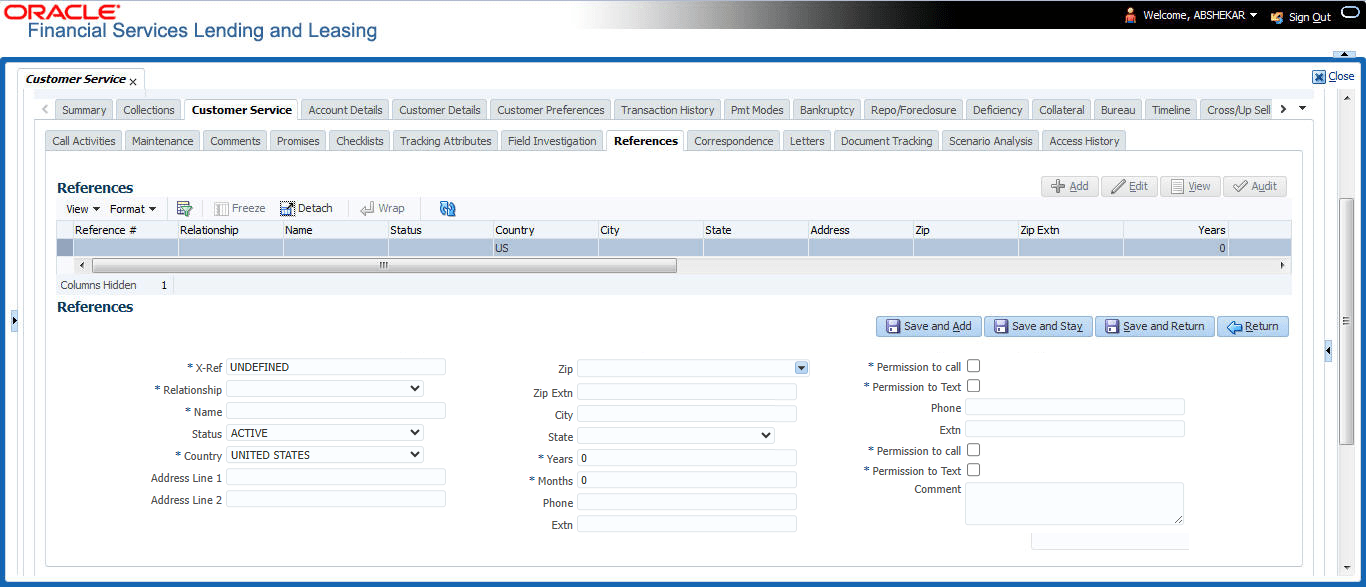Click the Reference # column header

(x=126, y=230)
